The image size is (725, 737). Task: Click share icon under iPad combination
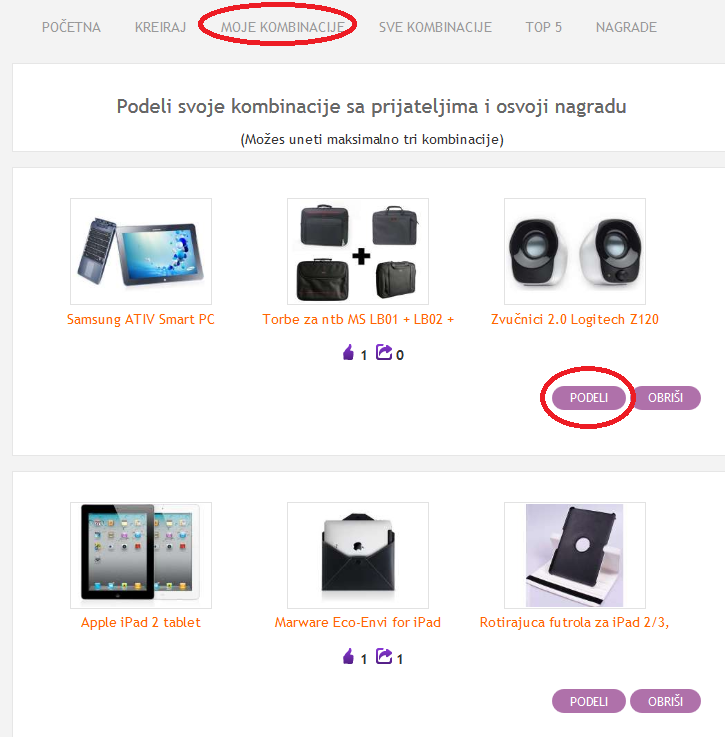click(x=384, y=657)
